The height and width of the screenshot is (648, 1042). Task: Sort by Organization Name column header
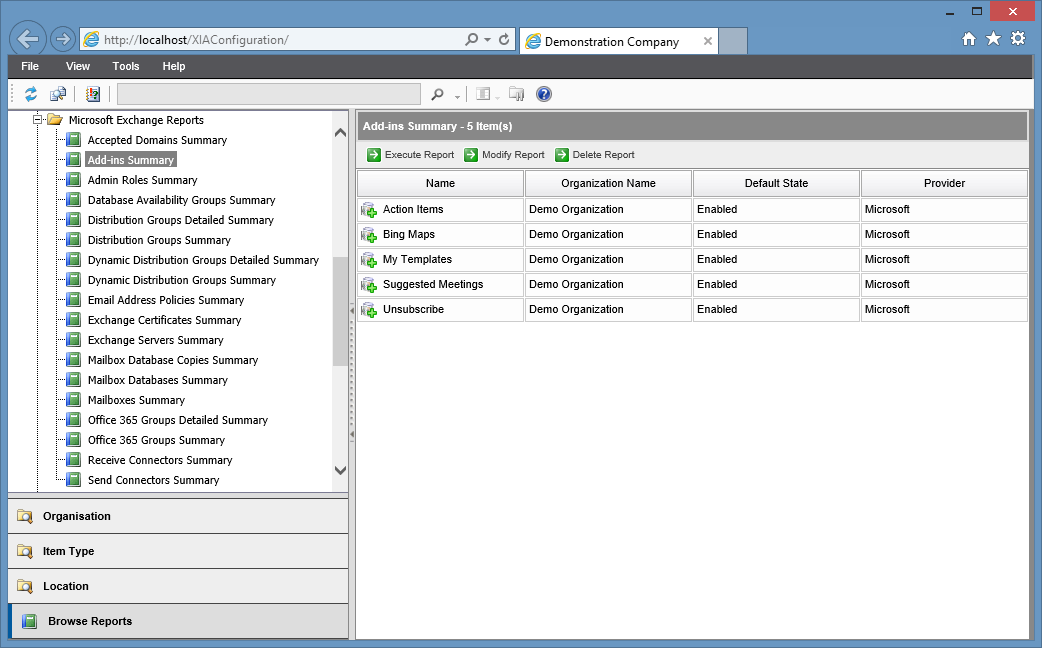(x=608, y=183)
